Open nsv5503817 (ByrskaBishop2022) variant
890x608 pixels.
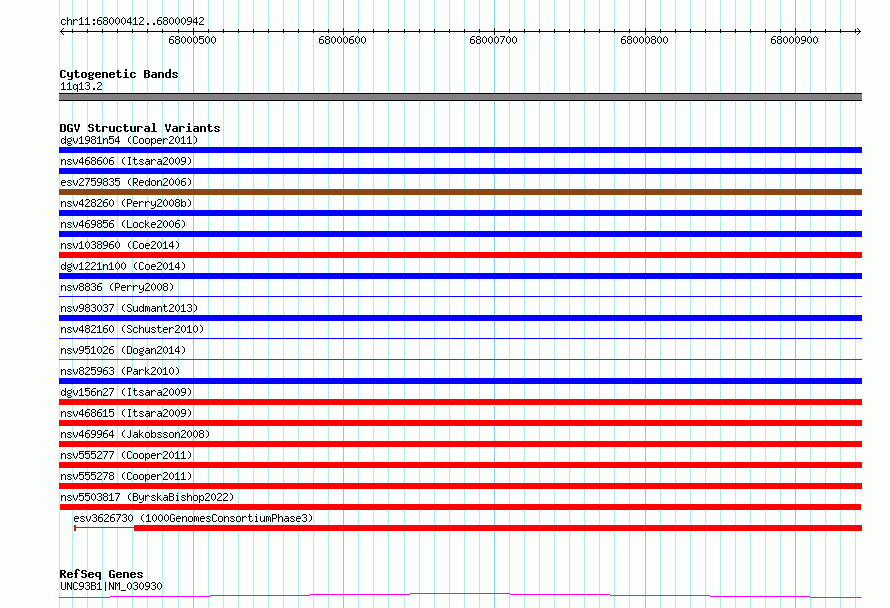tap(147, 497)
